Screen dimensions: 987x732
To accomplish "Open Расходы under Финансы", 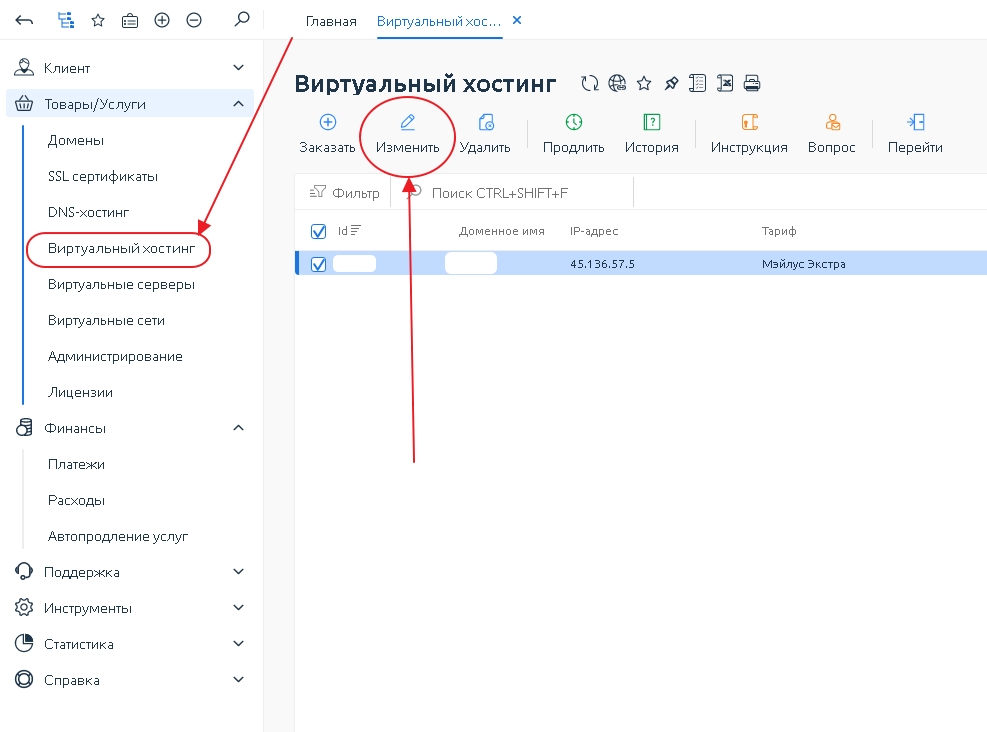I will click(76, 500).
